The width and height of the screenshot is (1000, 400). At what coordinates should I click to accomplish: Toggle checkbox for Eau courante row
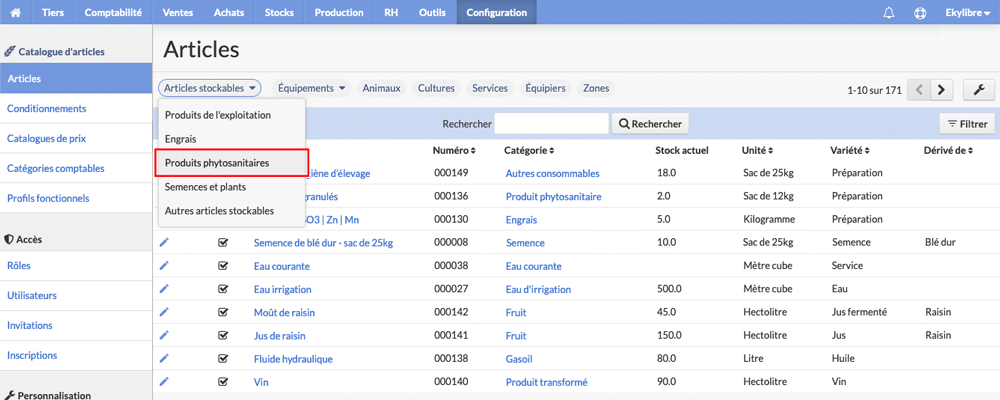(x=223, y=265)
